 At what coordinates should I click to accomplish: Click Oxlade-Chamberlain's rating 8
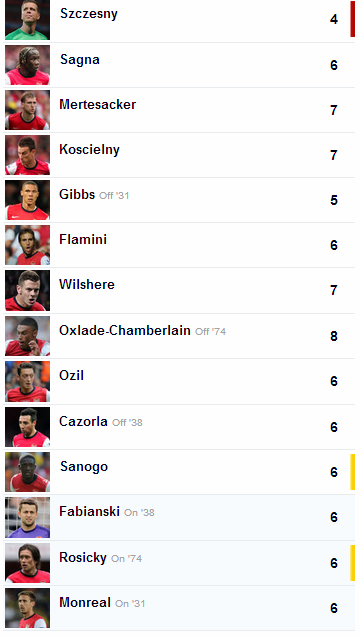(334, 336)
